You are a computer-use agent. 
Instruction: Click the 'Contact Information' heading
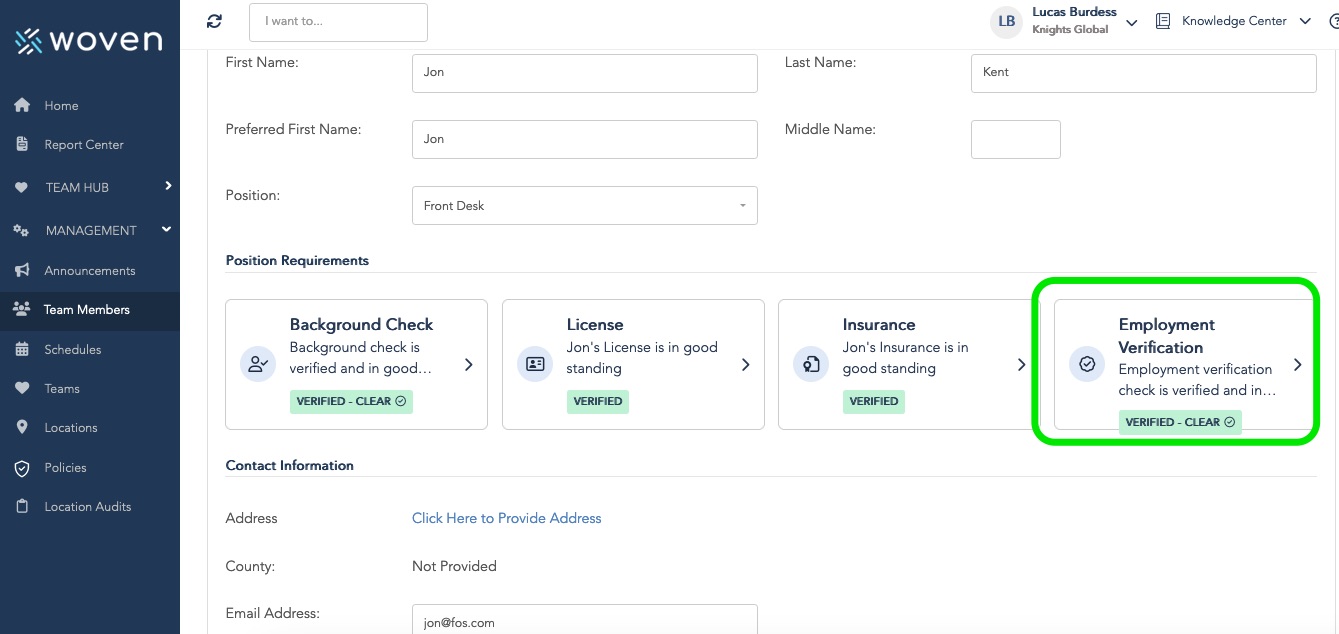290,465
